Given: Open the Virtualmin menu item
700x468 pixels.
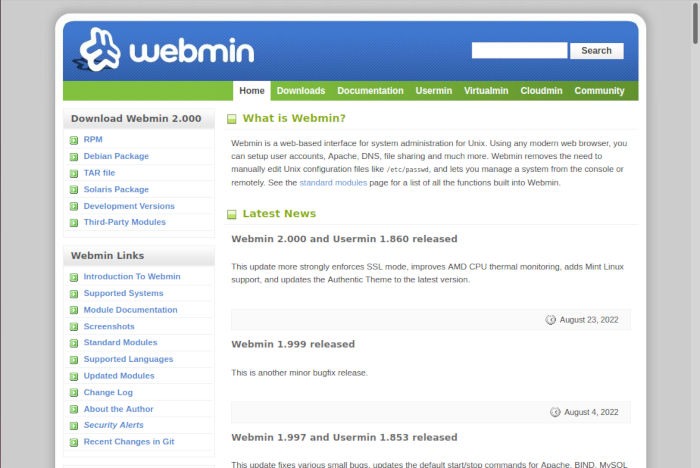Looking at the screenshot, I should coord(486,91).
